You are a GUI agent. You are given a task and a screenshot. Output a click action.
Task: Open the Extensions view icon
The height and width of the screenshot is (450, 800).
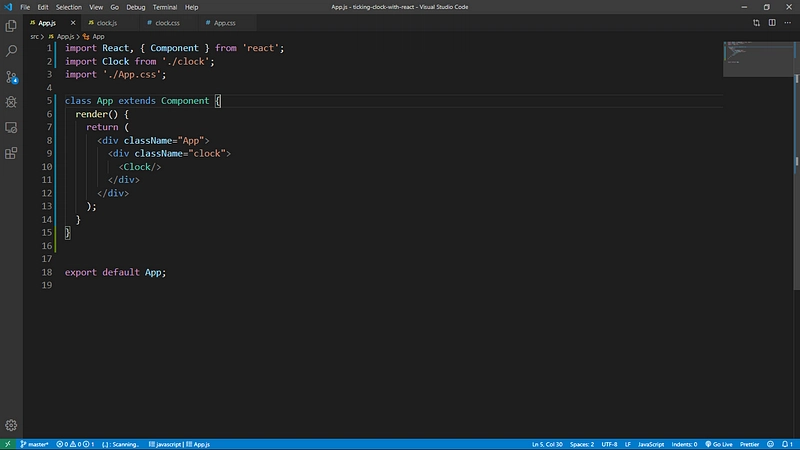click(11, 153)
